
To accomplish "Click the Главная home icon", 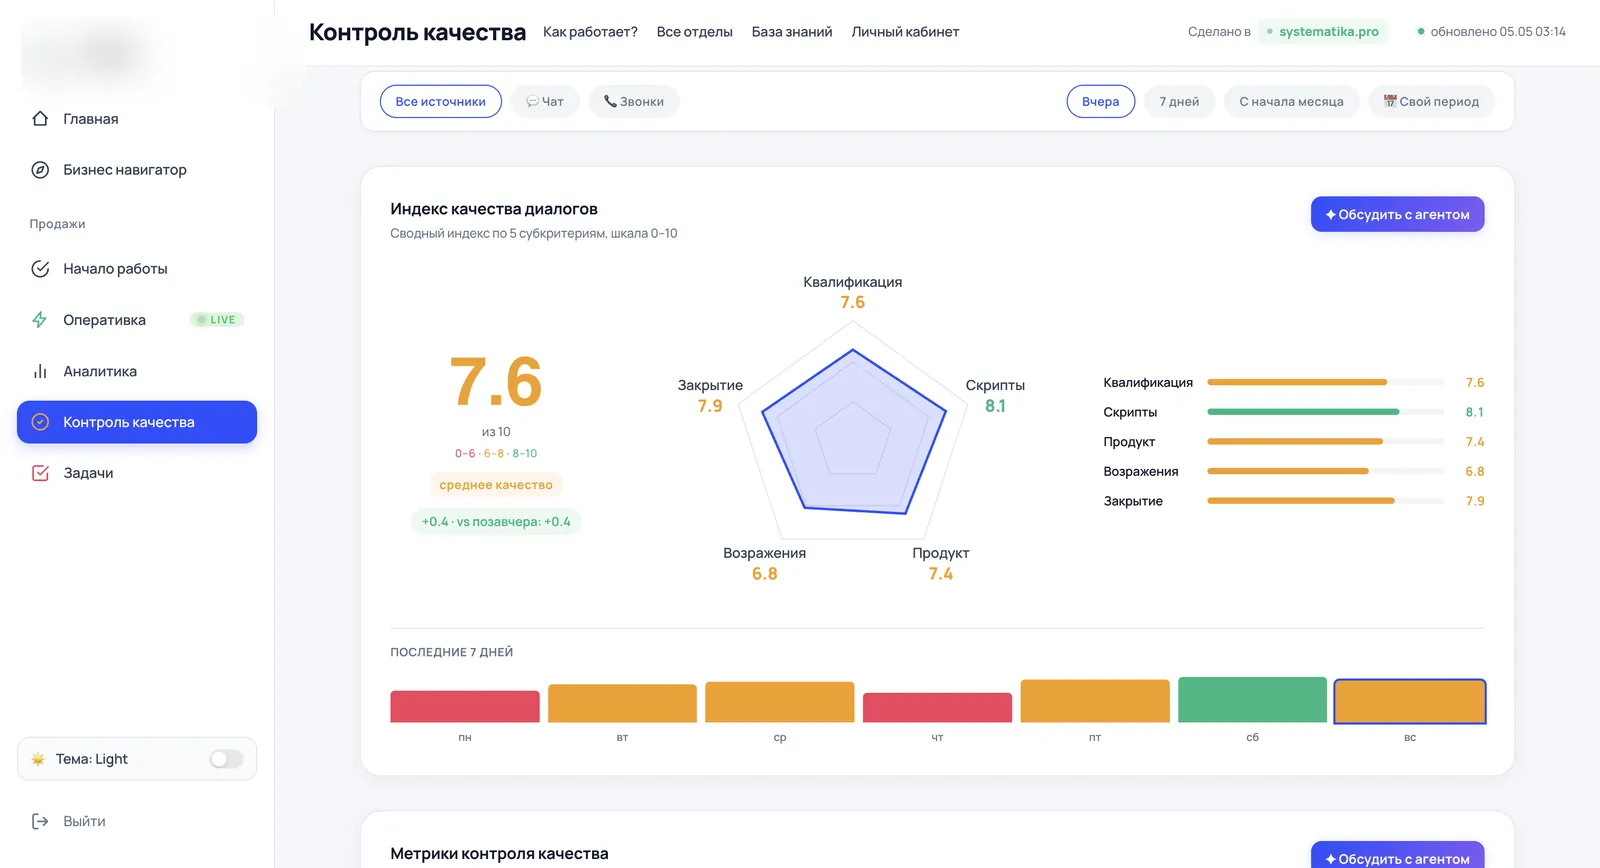I will (40, 119).
